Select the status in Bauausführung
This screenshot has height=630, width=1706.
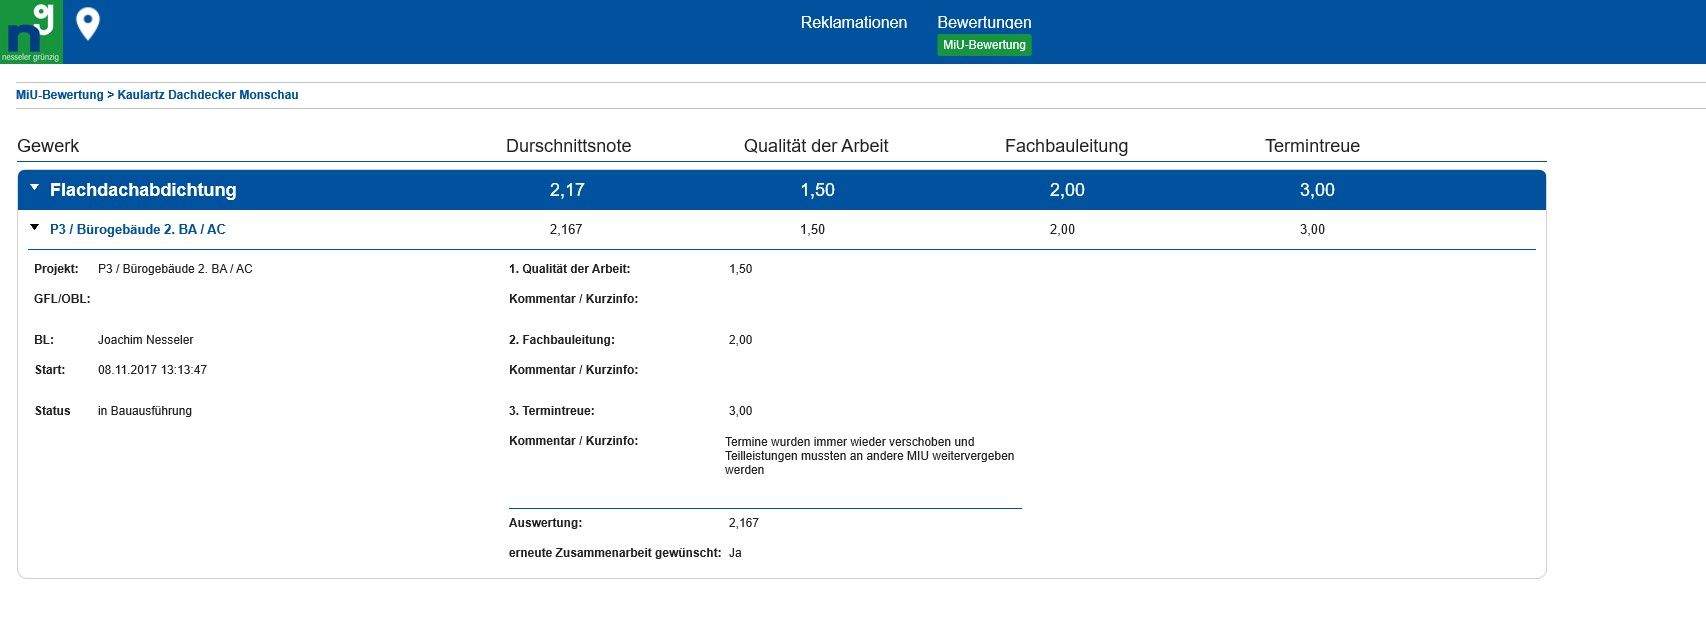click(145, 411)
